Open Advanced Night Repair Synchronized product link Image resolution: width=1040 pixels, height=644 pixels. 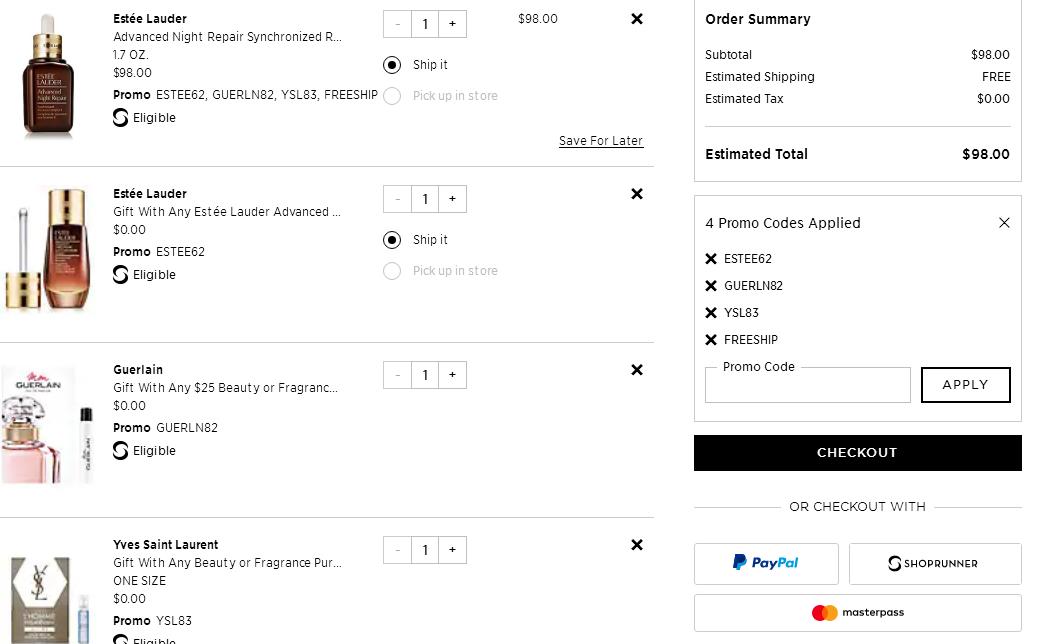228,36
